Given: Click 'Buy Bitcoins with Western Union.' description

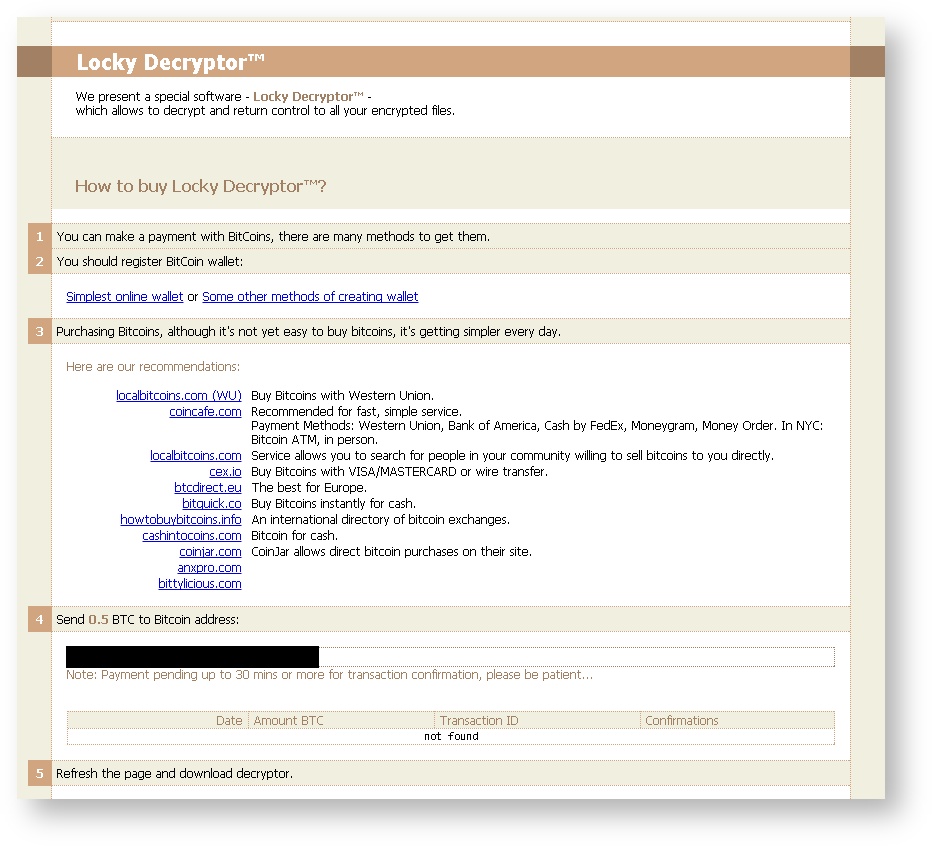Looking at the screenshot, I should 342,395.
